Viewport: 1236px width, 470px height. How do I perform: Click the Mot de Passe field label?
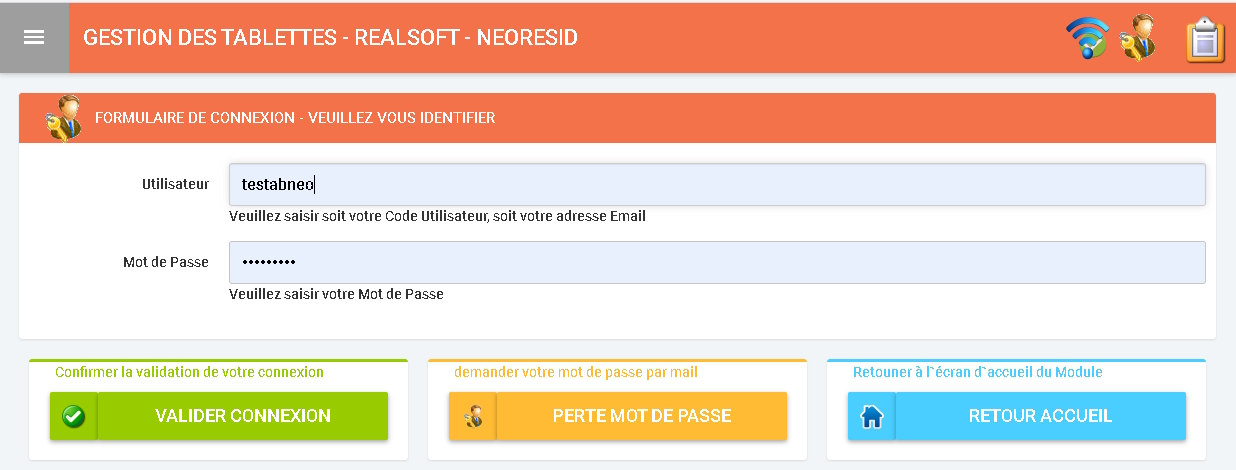pyautogui.click(x=159, y=262)
